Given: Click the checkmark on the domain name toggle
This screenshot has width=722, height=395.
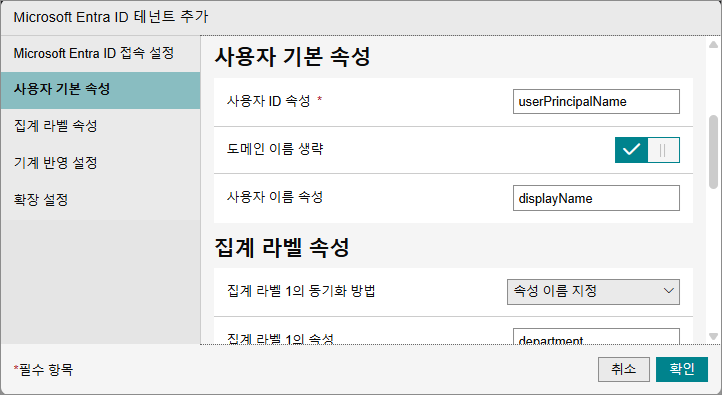Looking at the screenshot, I should (631, 150).
